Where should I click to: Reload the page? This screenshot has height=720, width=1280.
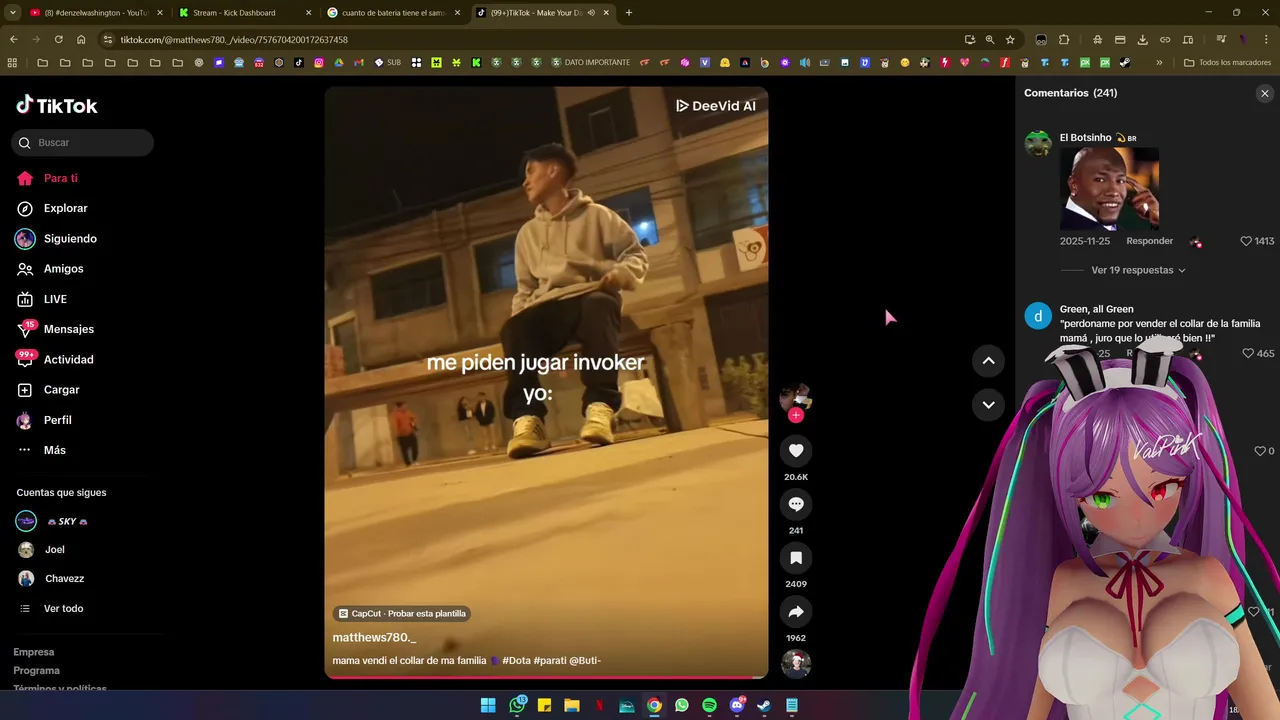pos(58,39)
